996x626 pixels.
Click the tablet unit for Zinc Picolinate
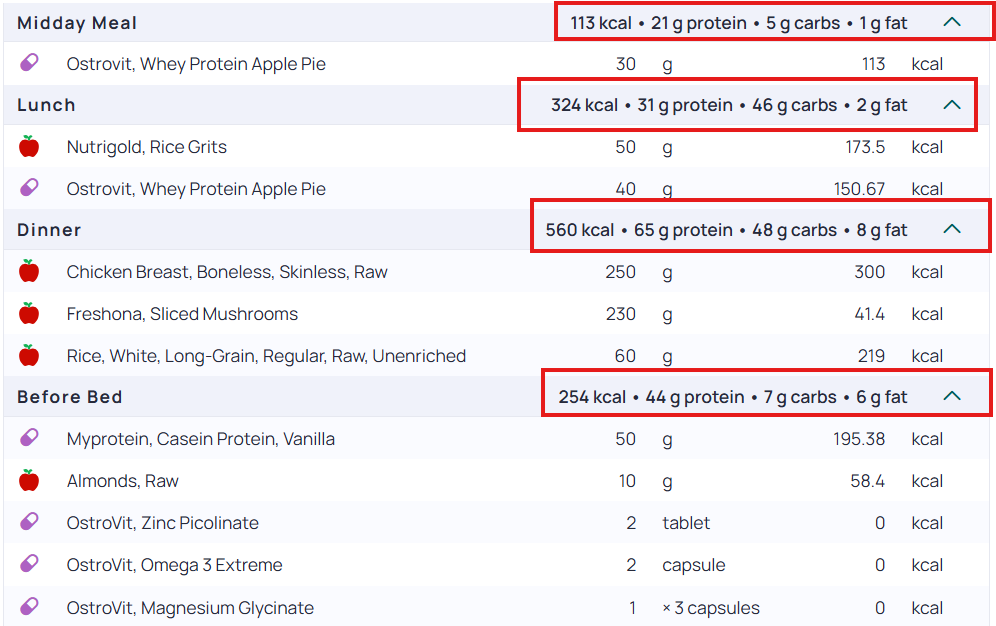686,523
